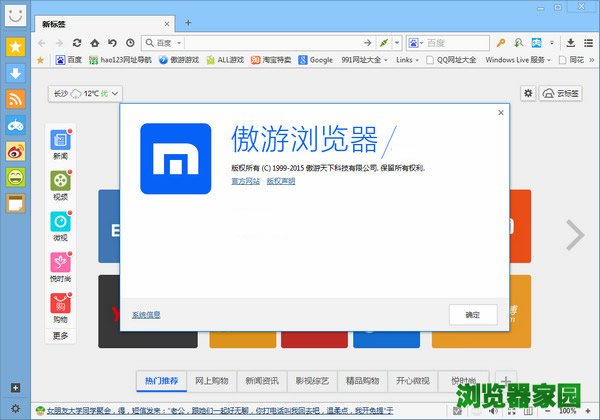The width and height of the screenshot is (600, 420).
Task: Open the 视频 video shortcut icon
Action: tap(61, 181)
